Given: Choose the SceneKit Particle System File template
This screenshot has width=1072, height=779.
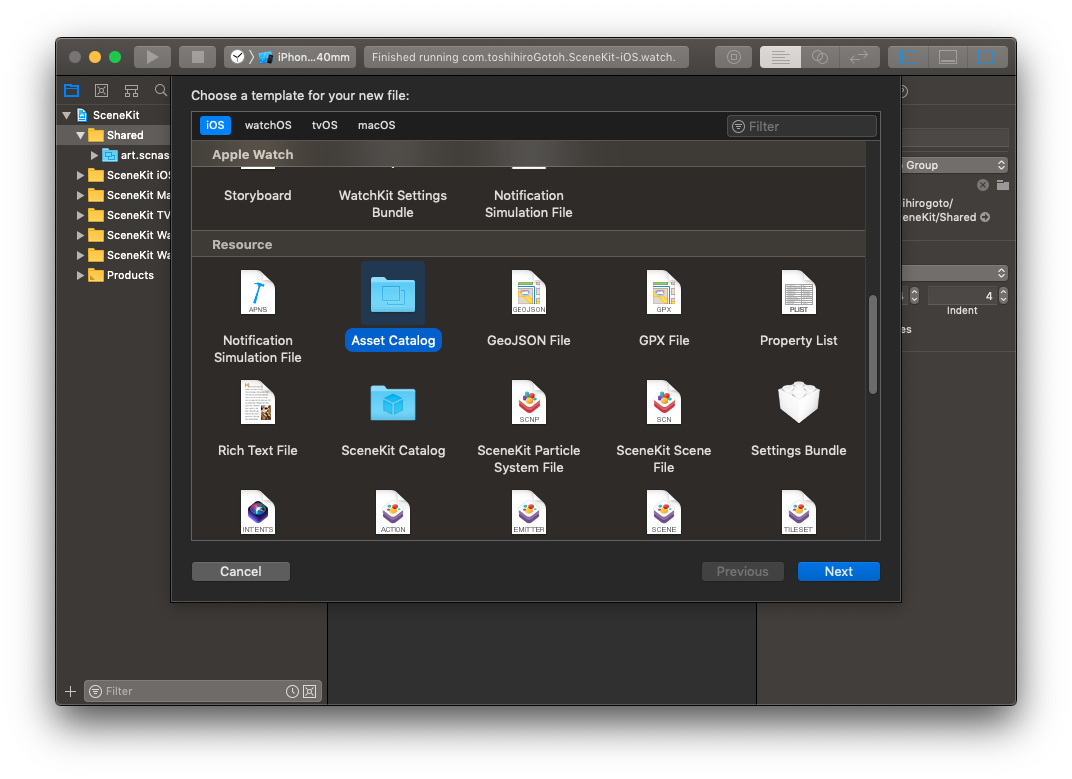Looking at the screenshot, I should pos(528,402).
